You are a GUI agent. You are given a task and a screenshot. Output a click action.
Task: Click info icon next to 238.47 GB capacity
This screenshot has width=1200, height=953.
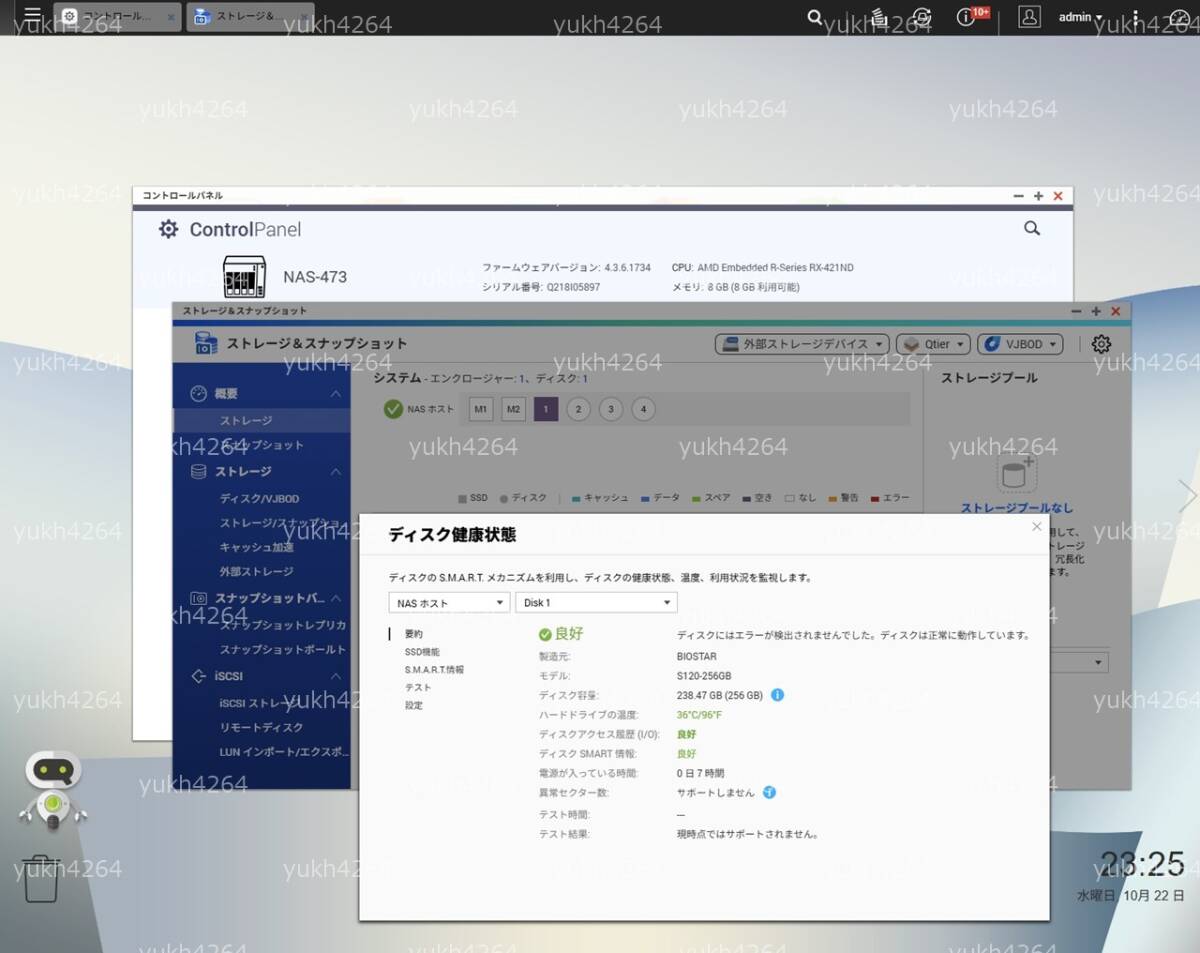(x=777, y=695)
